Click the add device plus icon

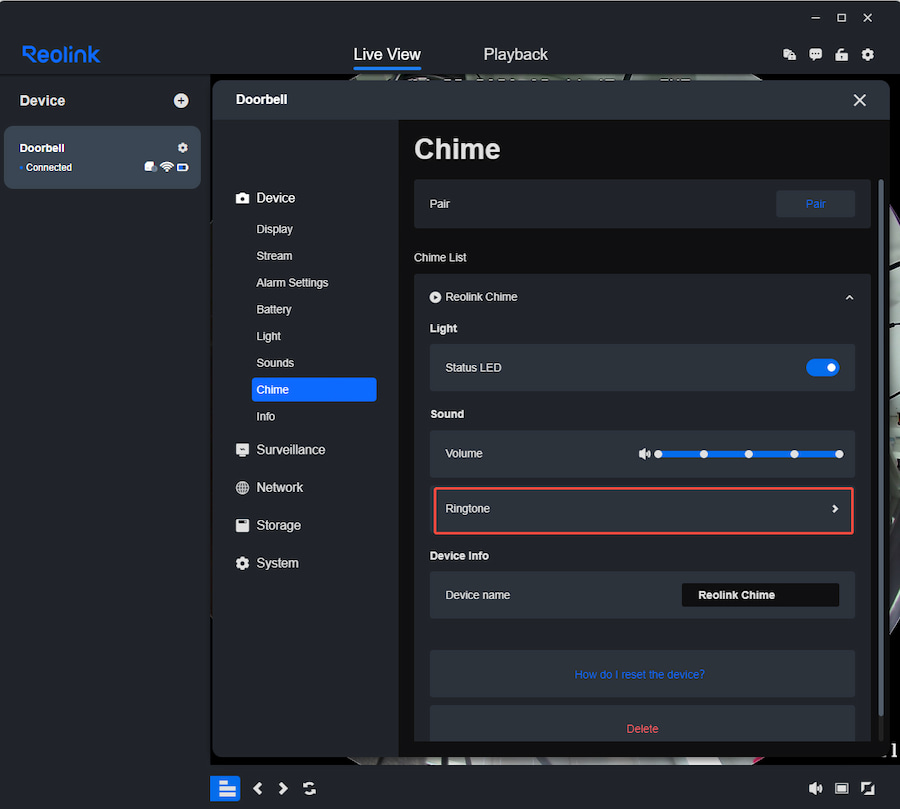(x=181, y=100)
